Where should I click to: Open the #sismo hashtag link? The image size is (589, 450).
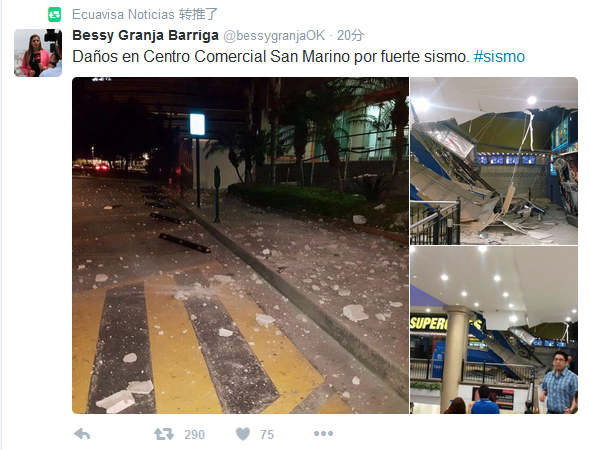(x=499, y=57)
